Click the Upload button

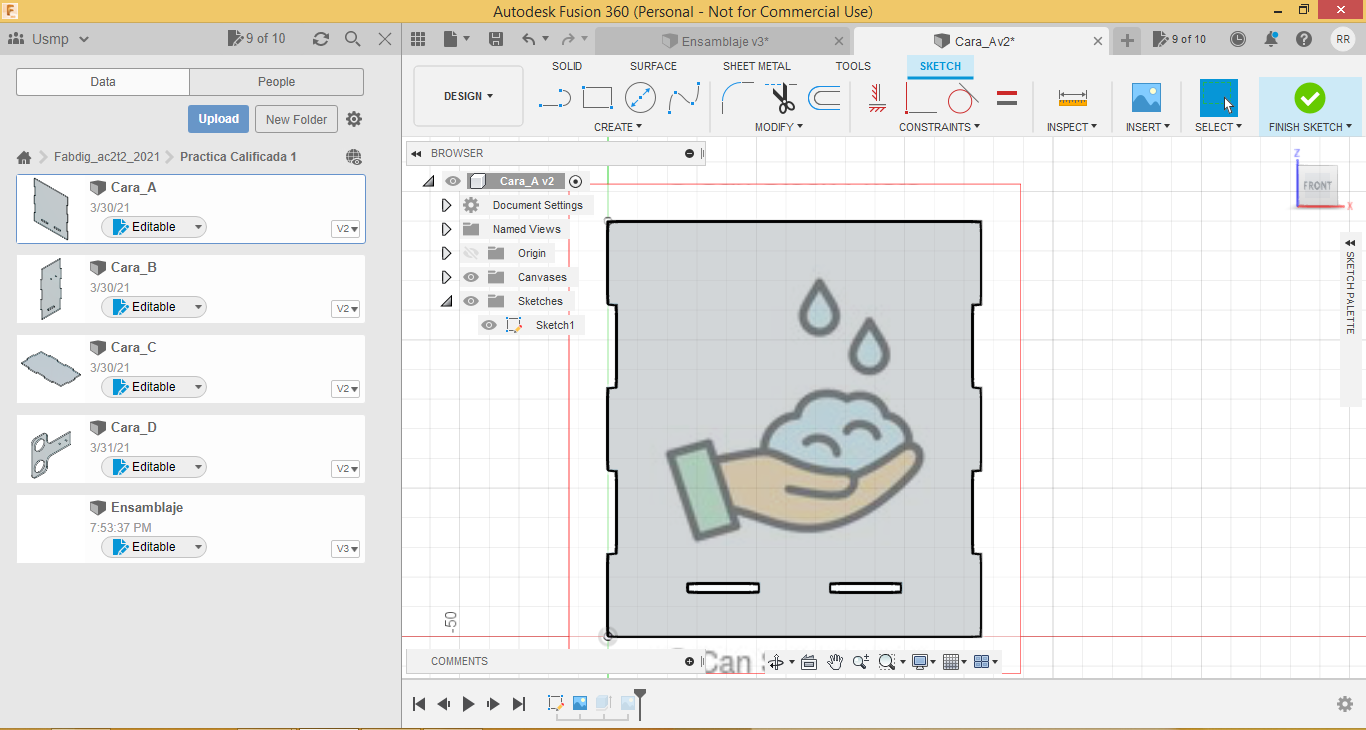[218, 119]
